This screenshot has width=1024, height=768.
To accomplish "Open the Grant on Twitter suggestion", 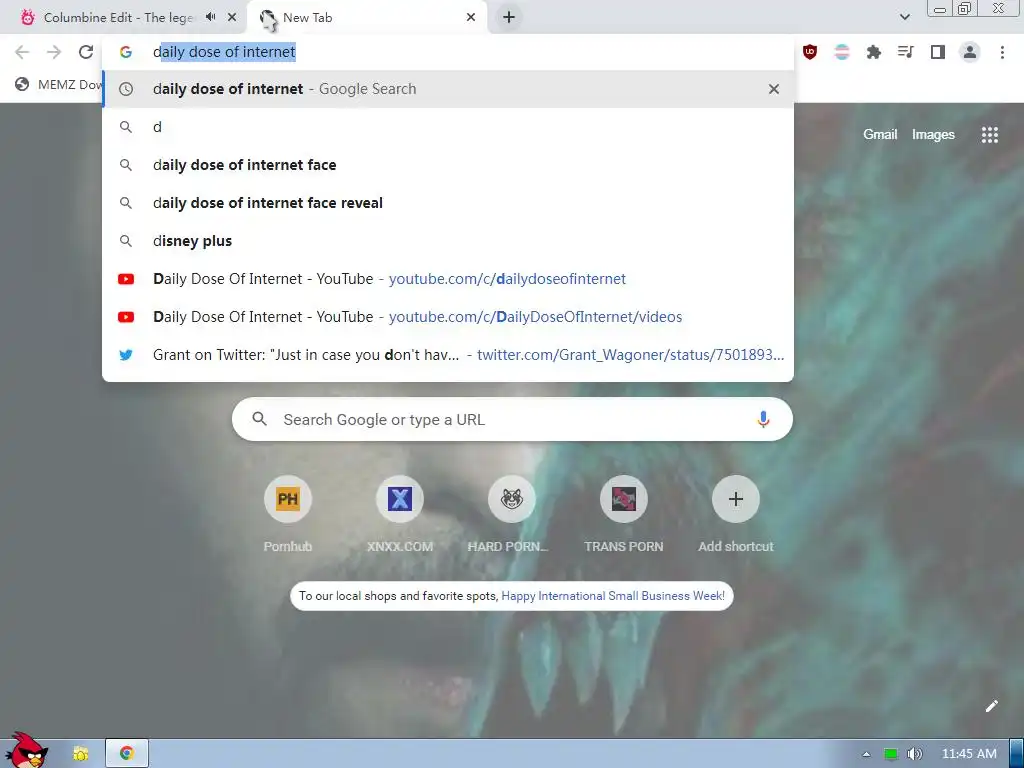I will [x=448, y=355].
